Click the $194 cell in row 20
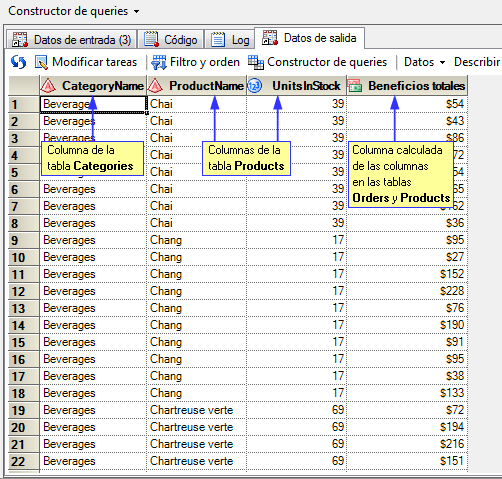Viewport: 502px width, 479px height. [407, 427]
